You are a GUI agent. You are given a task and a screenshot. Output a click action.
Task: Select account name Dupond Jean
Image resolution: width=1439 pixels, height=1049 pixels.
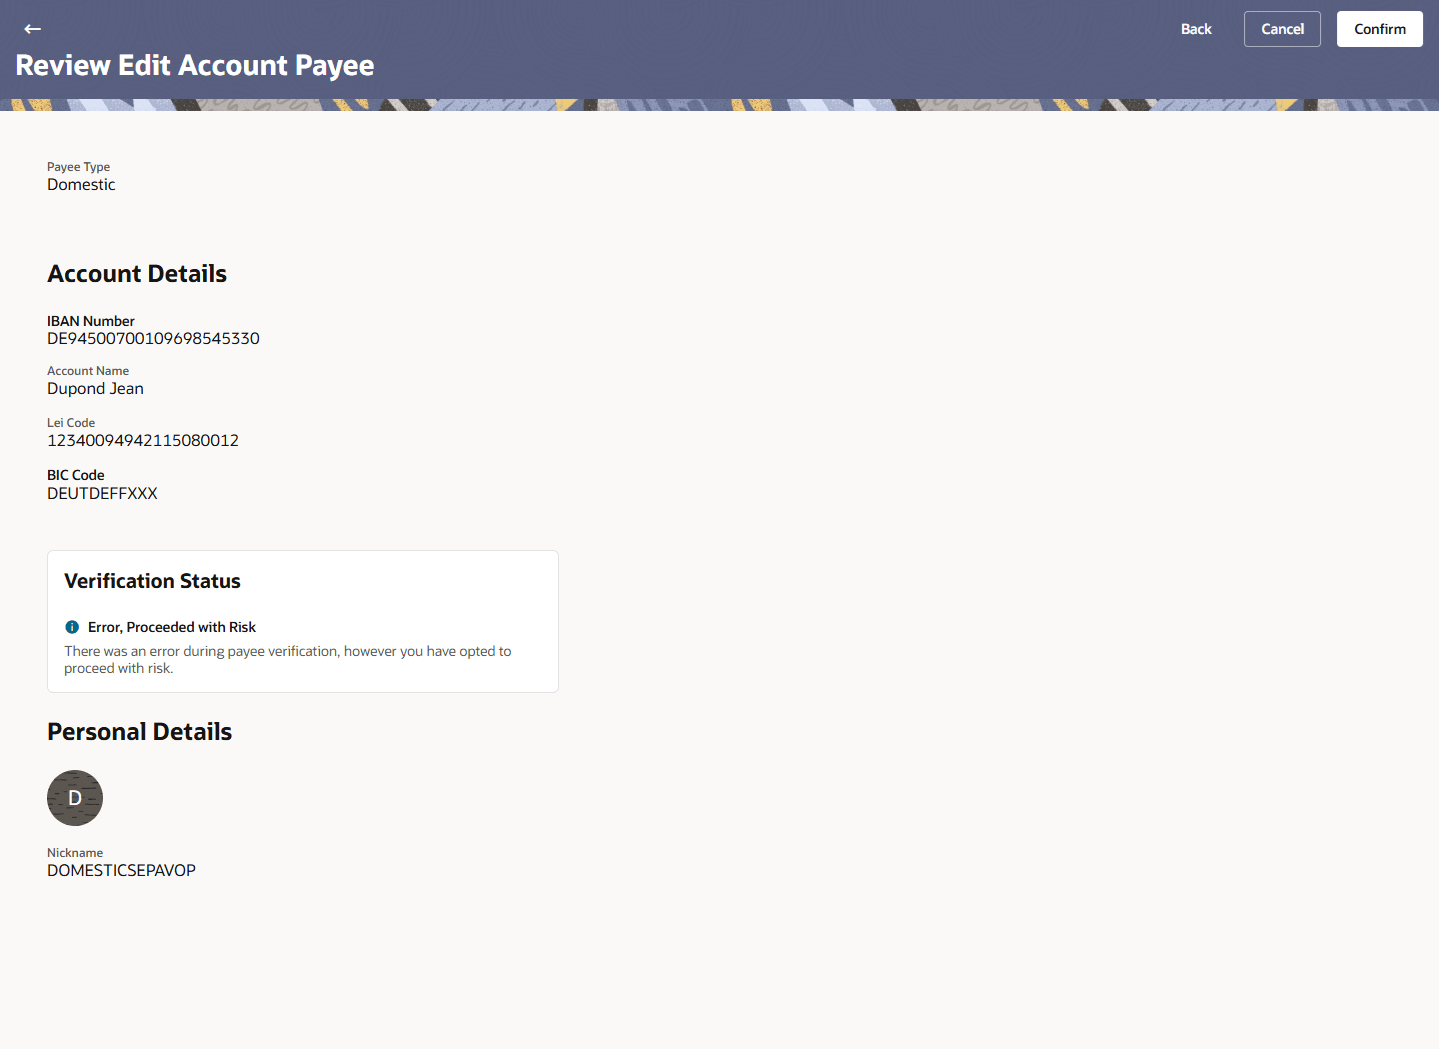[x=95, y=389]
